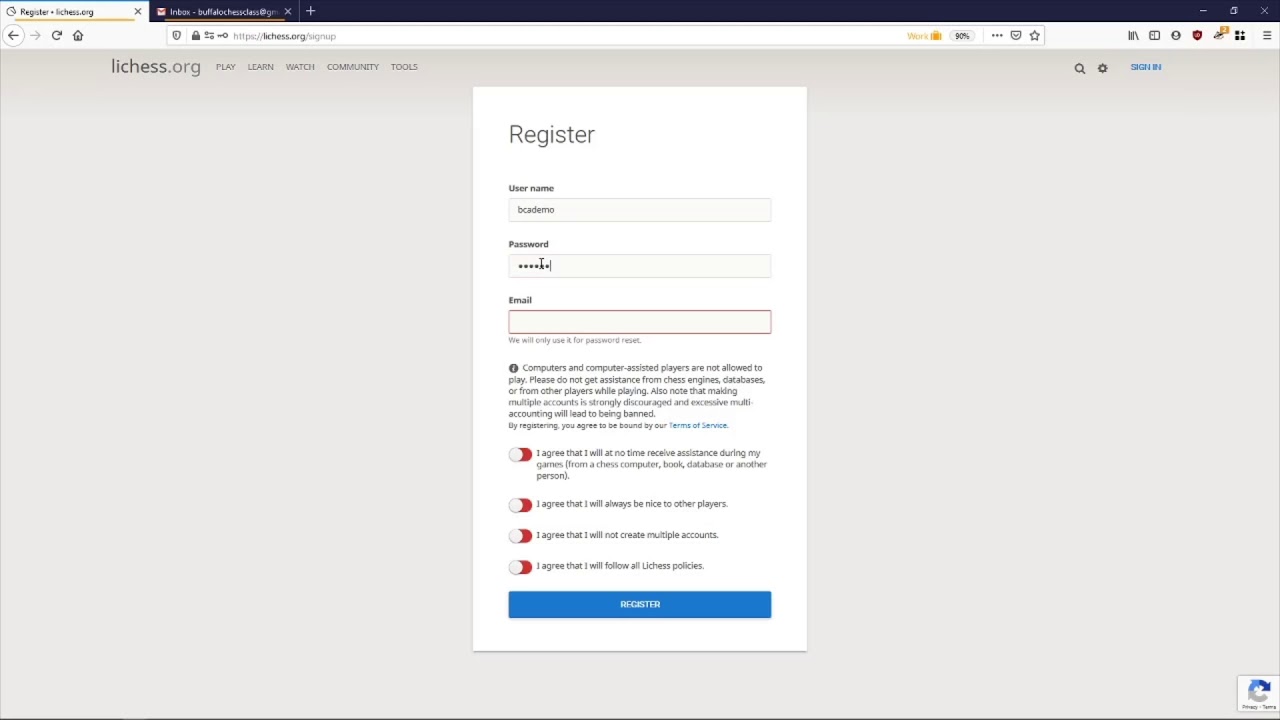The height and width of the screenshot is (720, 1280).
Task: Click the browser forward arrow
Action: 35,35
